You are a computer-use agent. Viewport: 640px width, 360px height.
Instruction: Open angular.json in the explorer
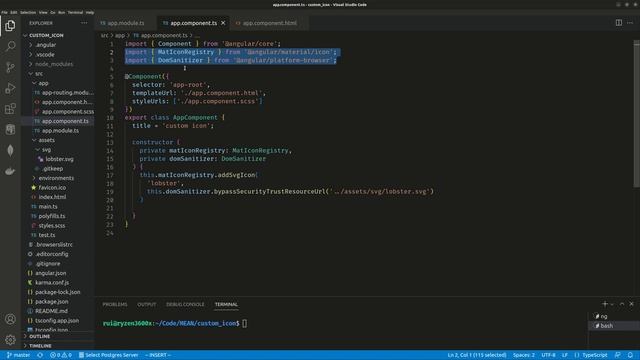pyautogui.click(x=51, y=273)
